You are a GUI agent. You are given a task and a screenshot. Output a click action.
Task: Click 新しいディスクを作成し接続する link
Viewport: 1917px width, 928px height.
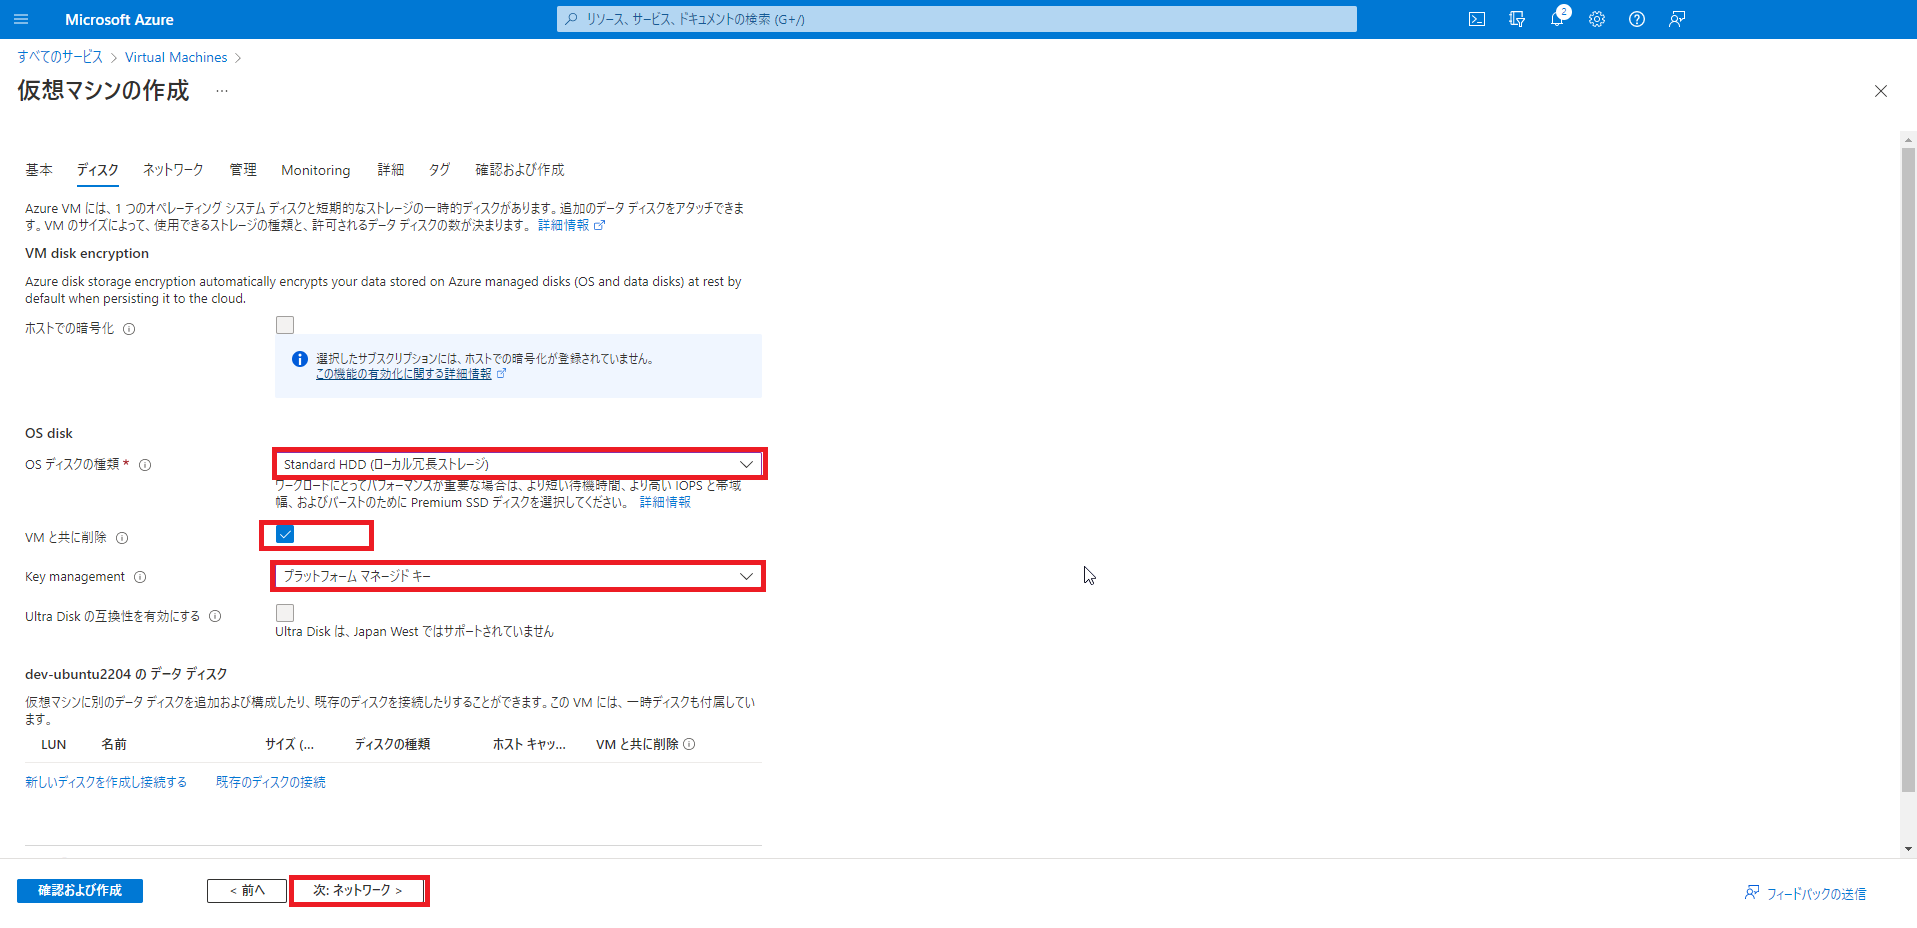(106, 782)
